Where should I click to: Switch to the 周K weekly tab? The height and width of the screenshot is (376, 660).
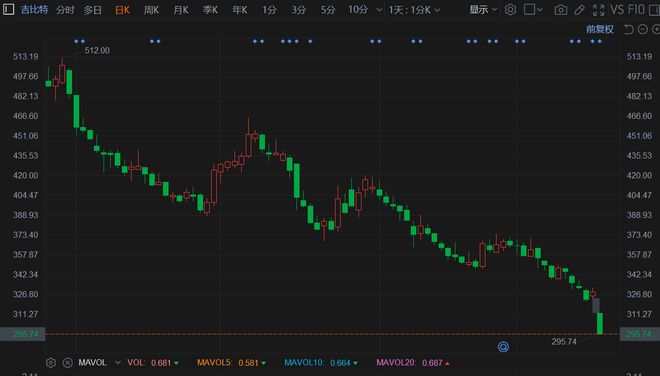pyautogui.click(x=151, y=10)
